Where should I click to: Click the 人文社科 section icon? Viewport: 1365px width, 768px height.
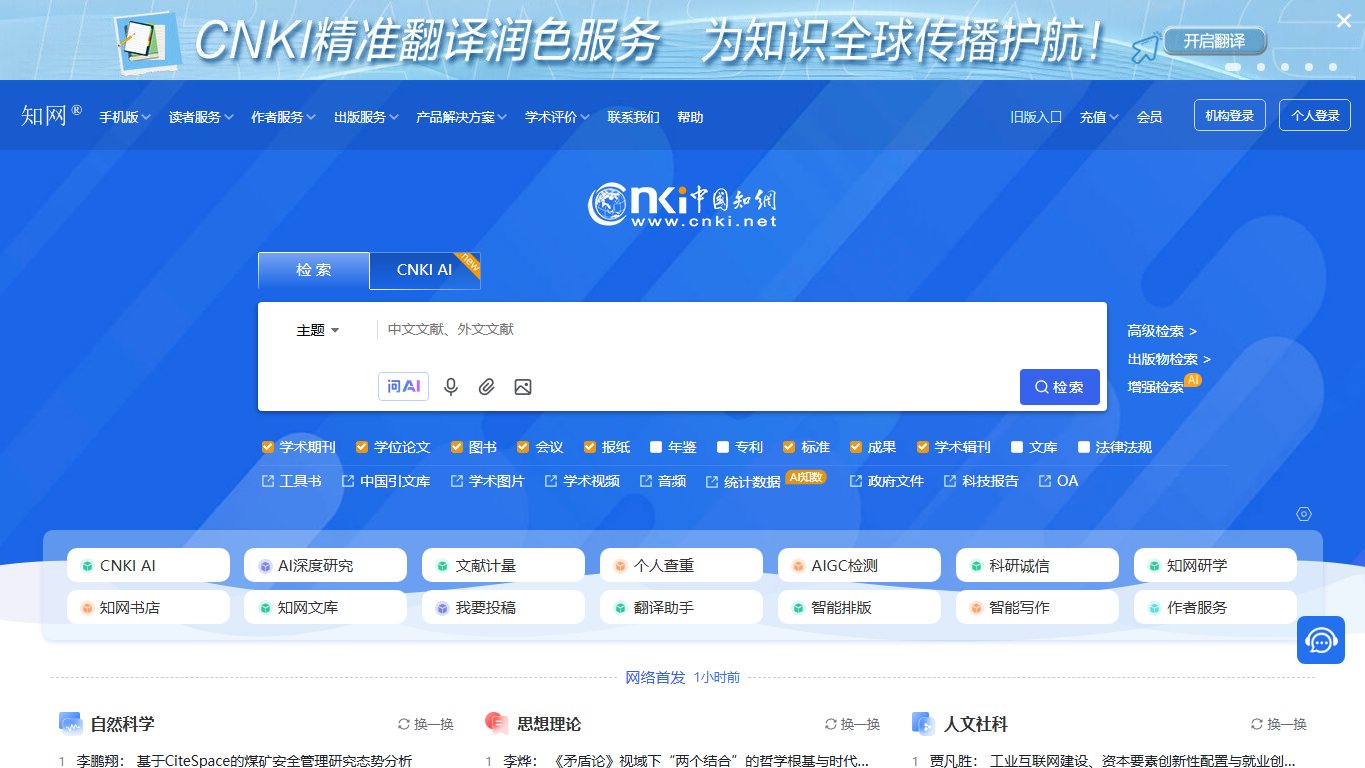(x=923, y=723)
